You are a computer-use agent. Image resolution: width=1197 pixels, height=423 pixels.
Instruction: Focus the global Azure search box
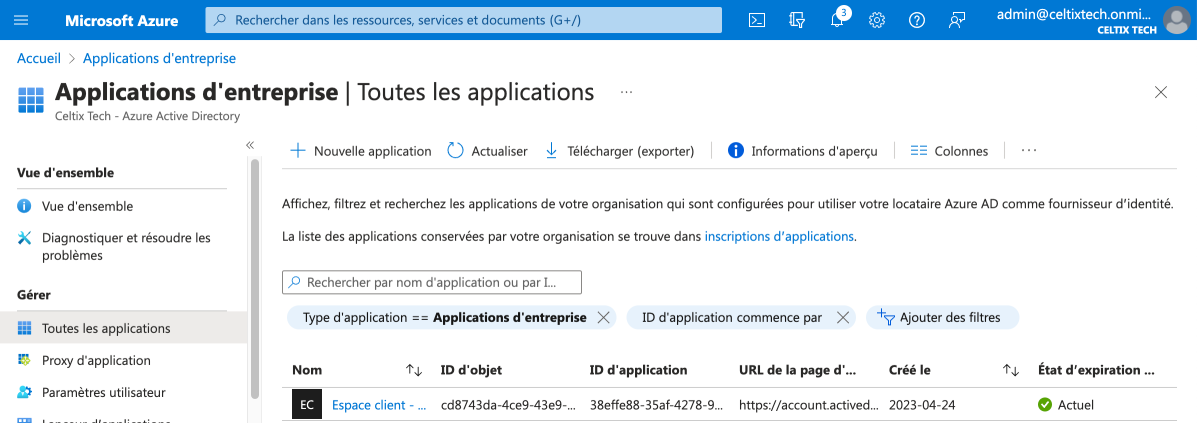(x=463, y=21)
